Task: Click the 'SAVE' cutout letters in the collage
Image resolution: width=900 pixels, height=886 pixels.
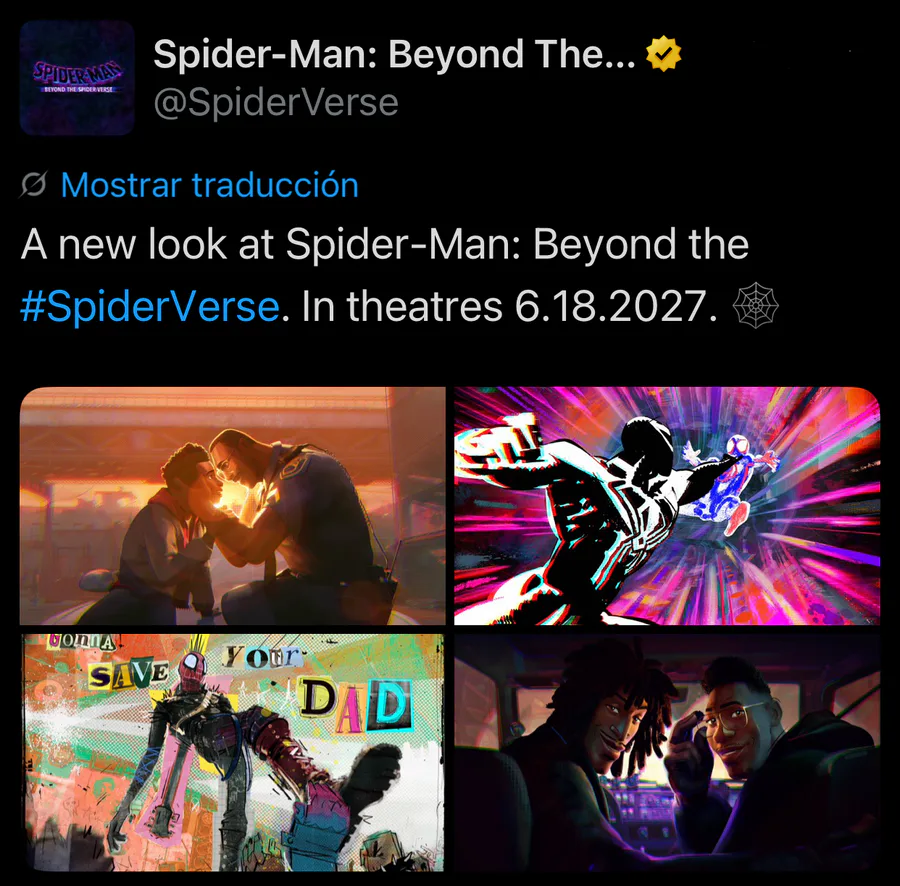Action: [x=129, y=673]
